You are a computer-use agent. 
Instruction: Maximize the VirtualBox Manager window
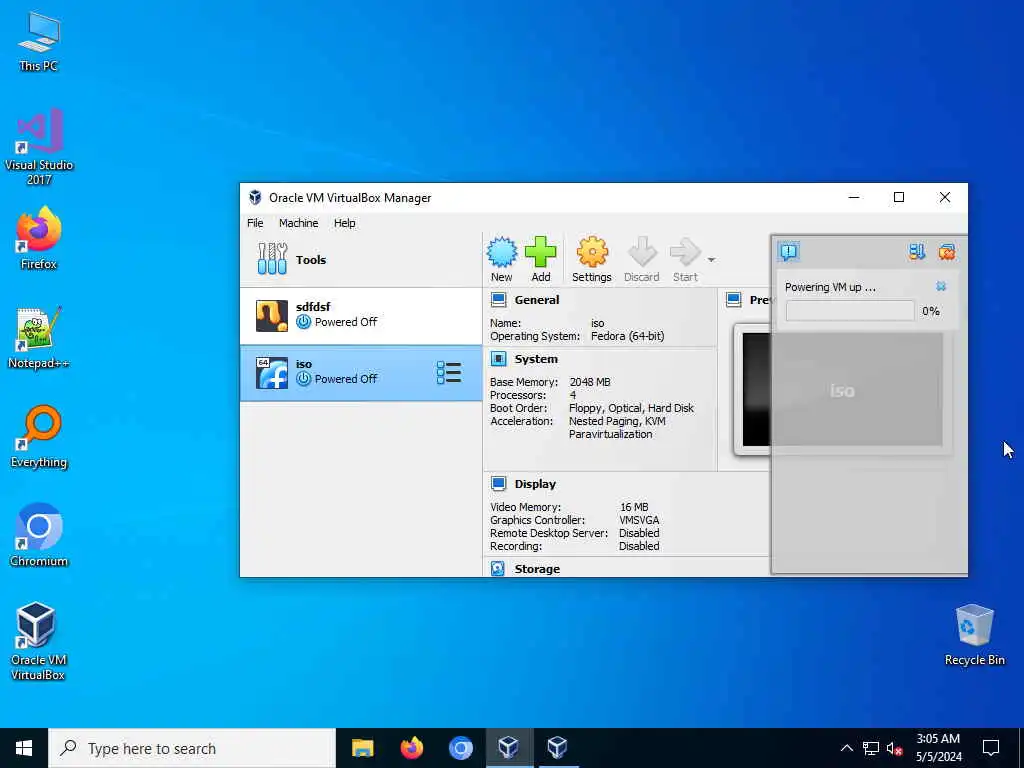(x=899, y=197)
